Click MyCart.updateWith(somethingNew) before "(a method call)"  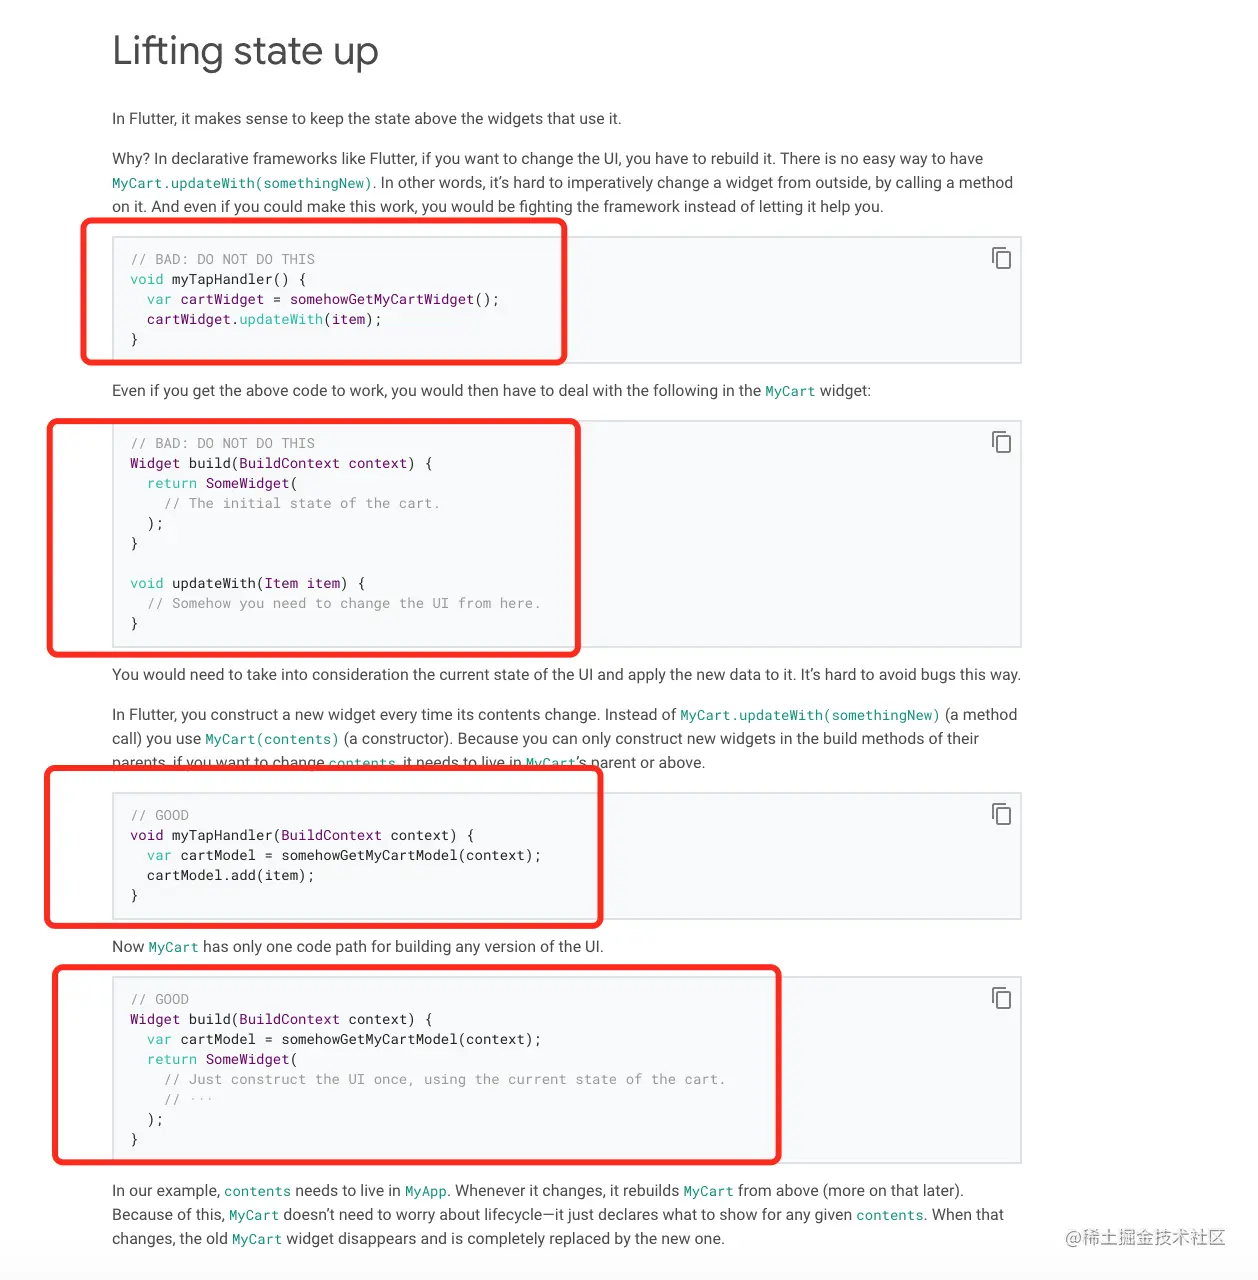pos(810,716)
